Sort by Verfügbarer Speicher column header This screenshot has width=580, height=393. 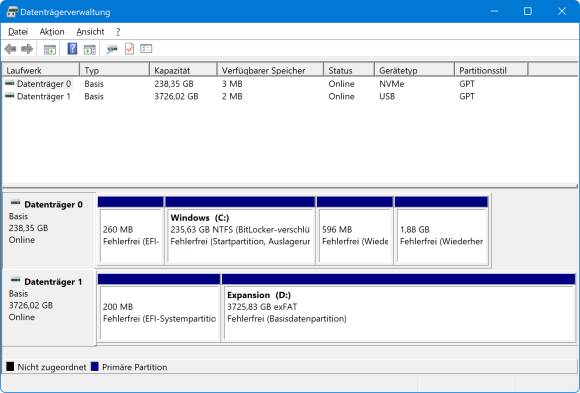(x=270, y=70)
